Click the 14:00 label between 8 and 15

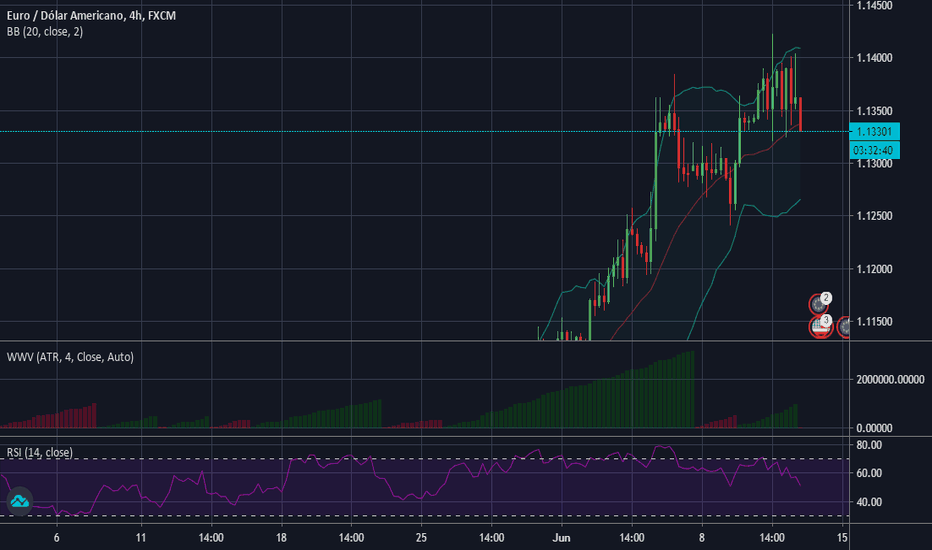[772, 538]
